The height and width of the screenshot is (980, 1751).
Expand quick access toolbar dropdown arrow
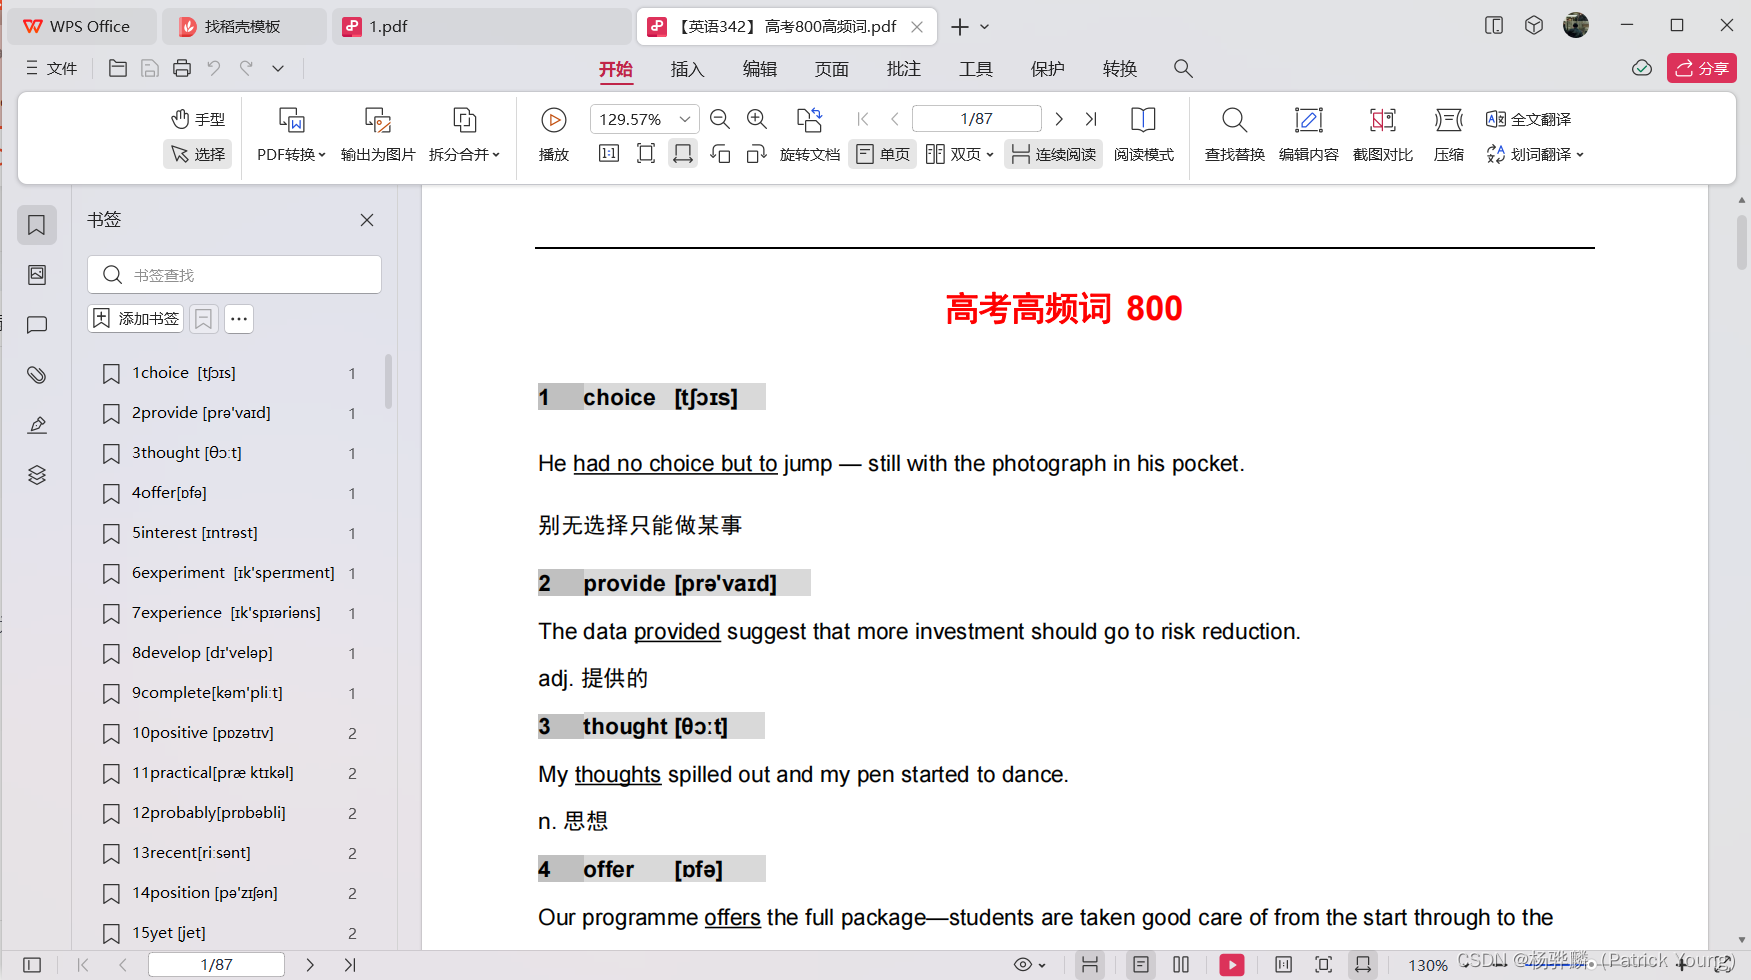278,68
